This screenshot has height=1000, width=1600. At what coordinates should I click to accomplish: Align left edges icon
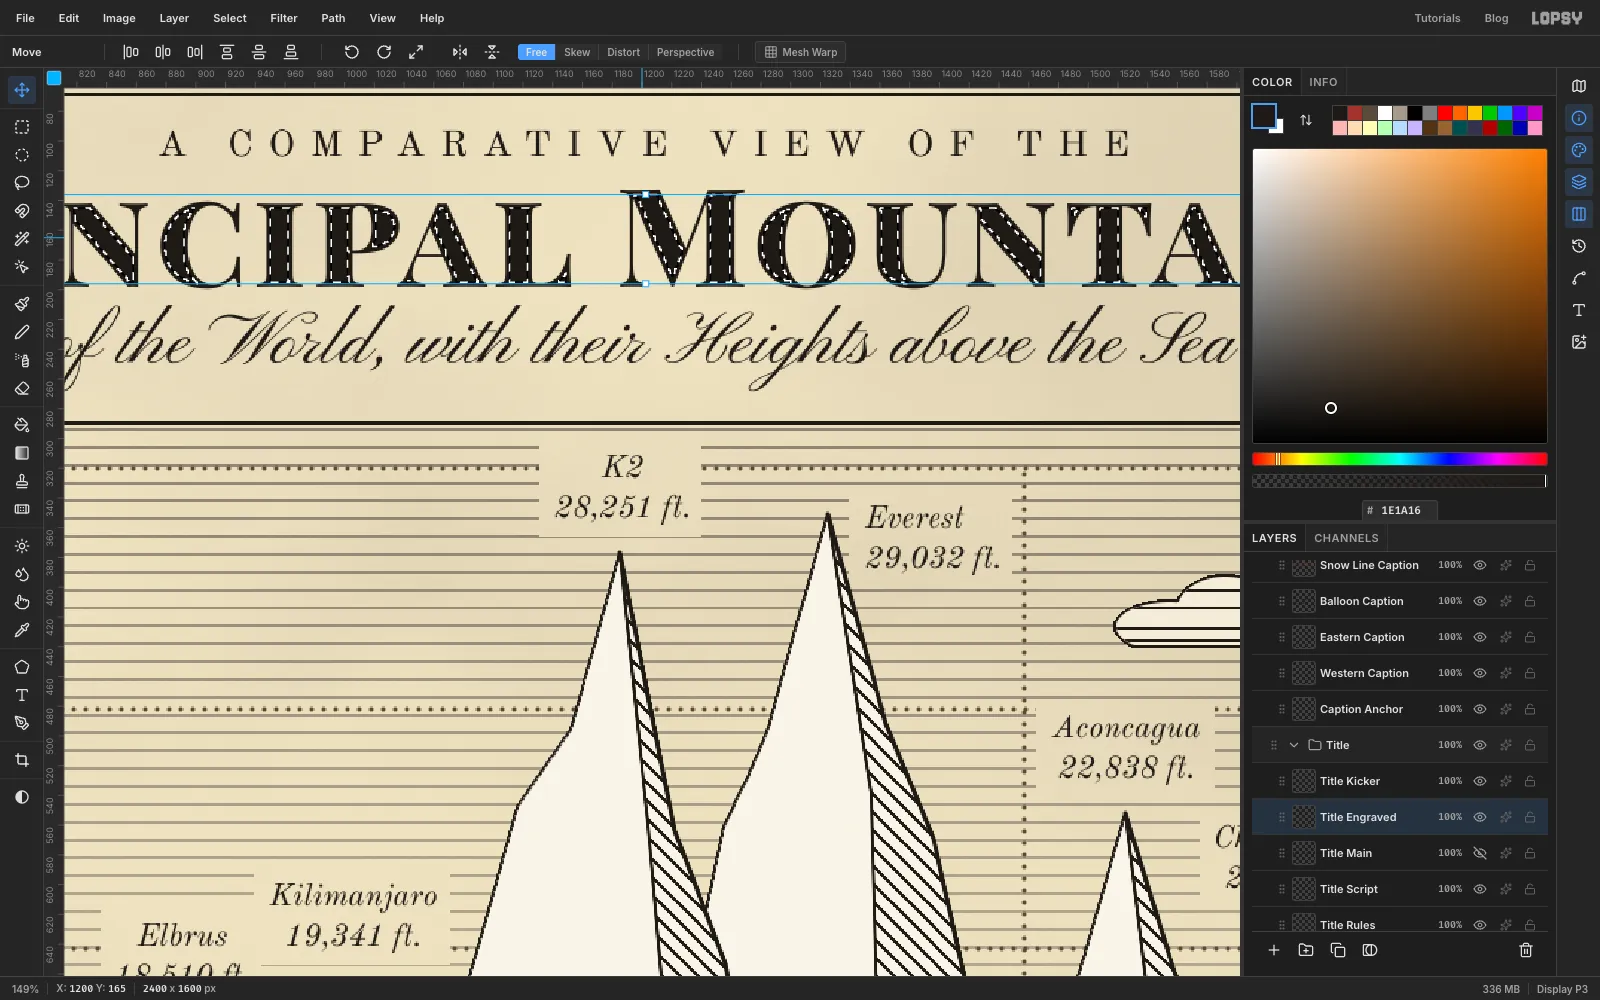coord(131,52)
